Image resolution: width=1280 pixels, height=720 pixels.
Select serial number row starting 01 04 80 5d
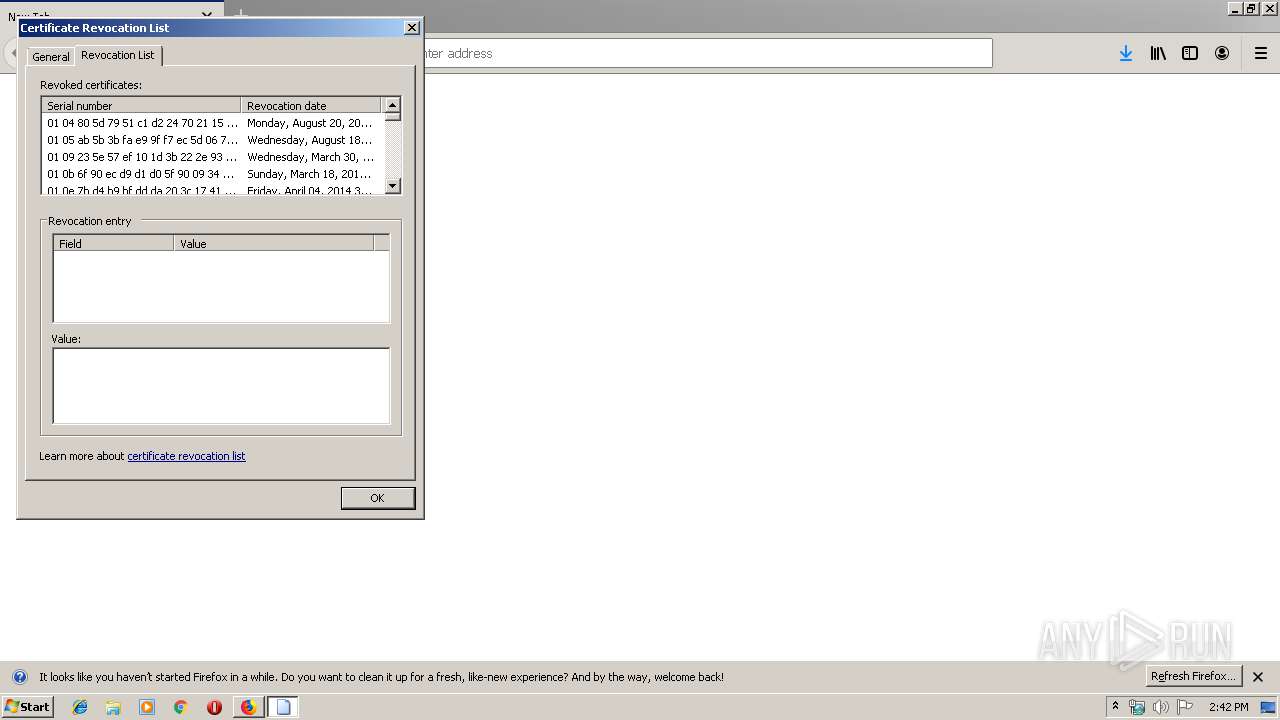pyautogui.click(x=142, y=123)
